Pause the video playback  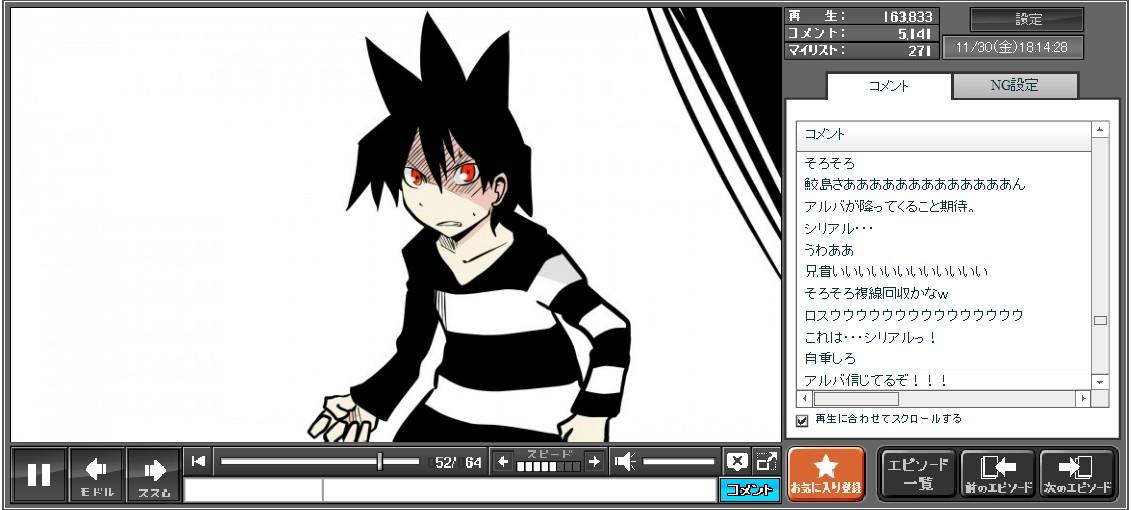[39, 475]
